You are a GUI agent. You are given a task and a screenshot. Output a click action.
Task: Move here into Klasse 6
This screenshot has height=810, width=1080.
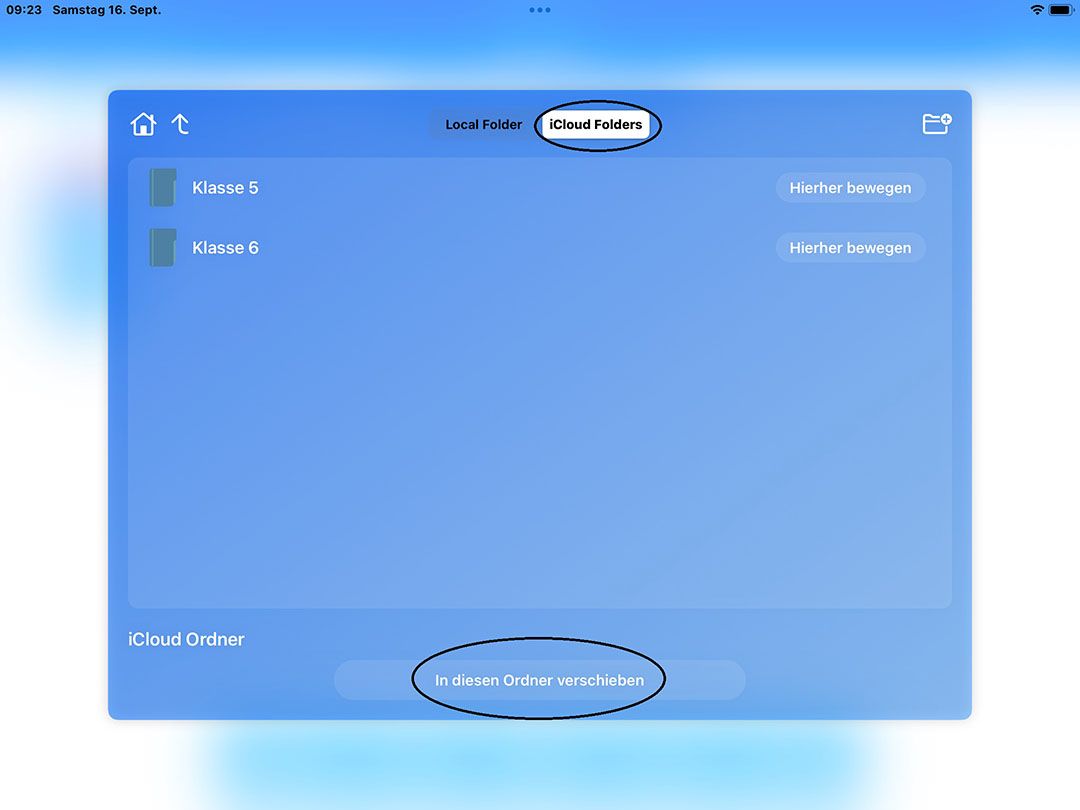coord(850,247)
